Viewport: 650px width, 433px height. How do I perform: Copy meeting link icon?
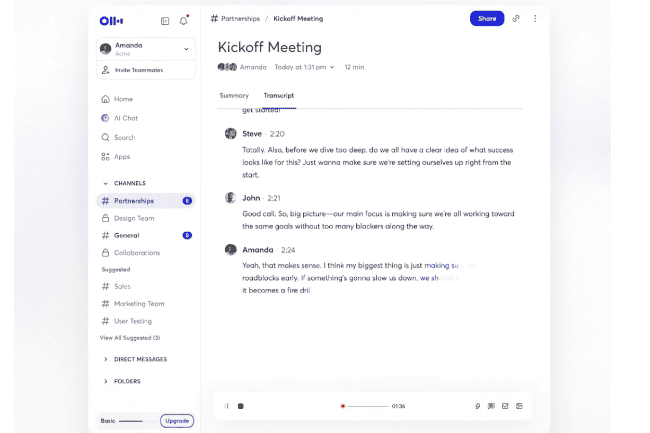point(516,18)
